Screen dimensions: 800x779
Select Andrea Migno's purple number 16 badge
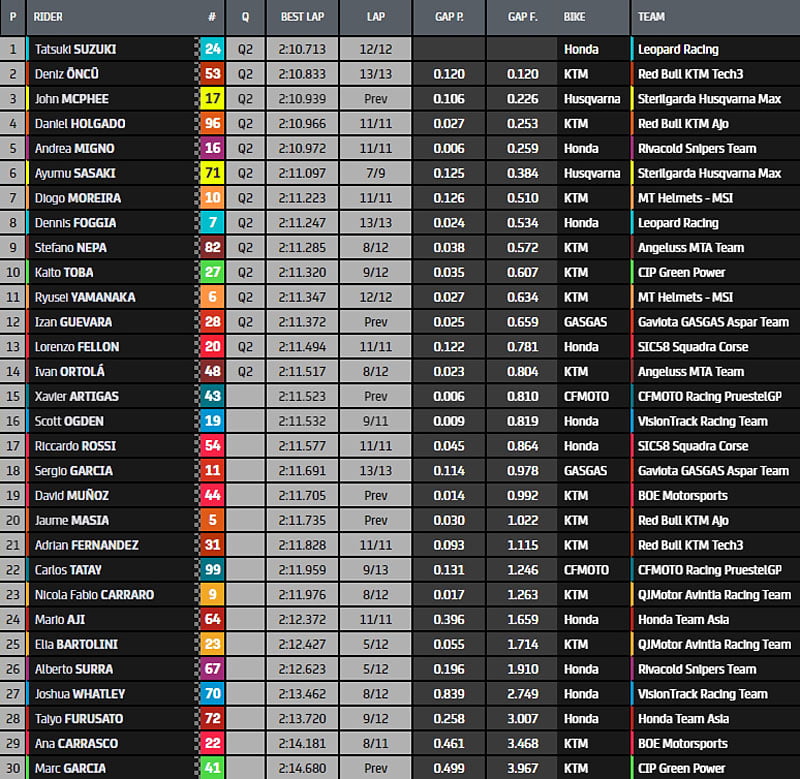(x=212, y=148)
